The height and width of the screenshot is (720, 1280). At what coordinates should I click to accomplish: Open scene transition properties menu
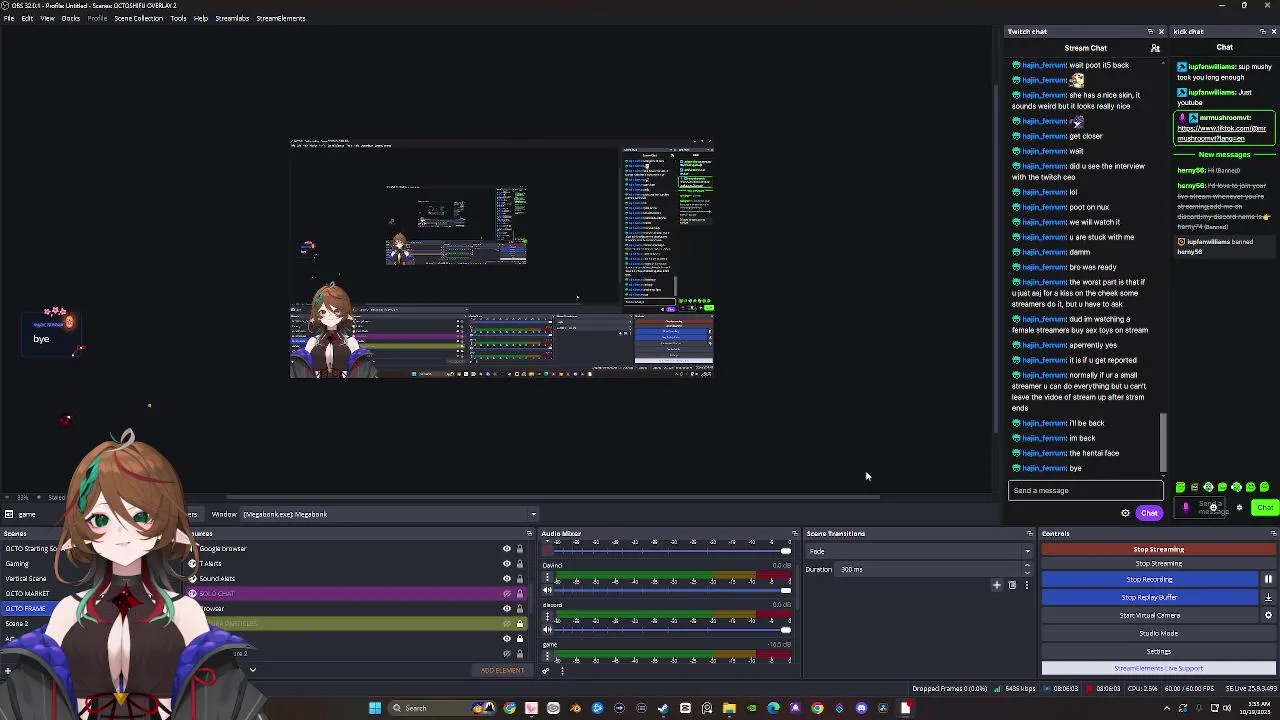pyautogui.click(x=1026, y=585)
